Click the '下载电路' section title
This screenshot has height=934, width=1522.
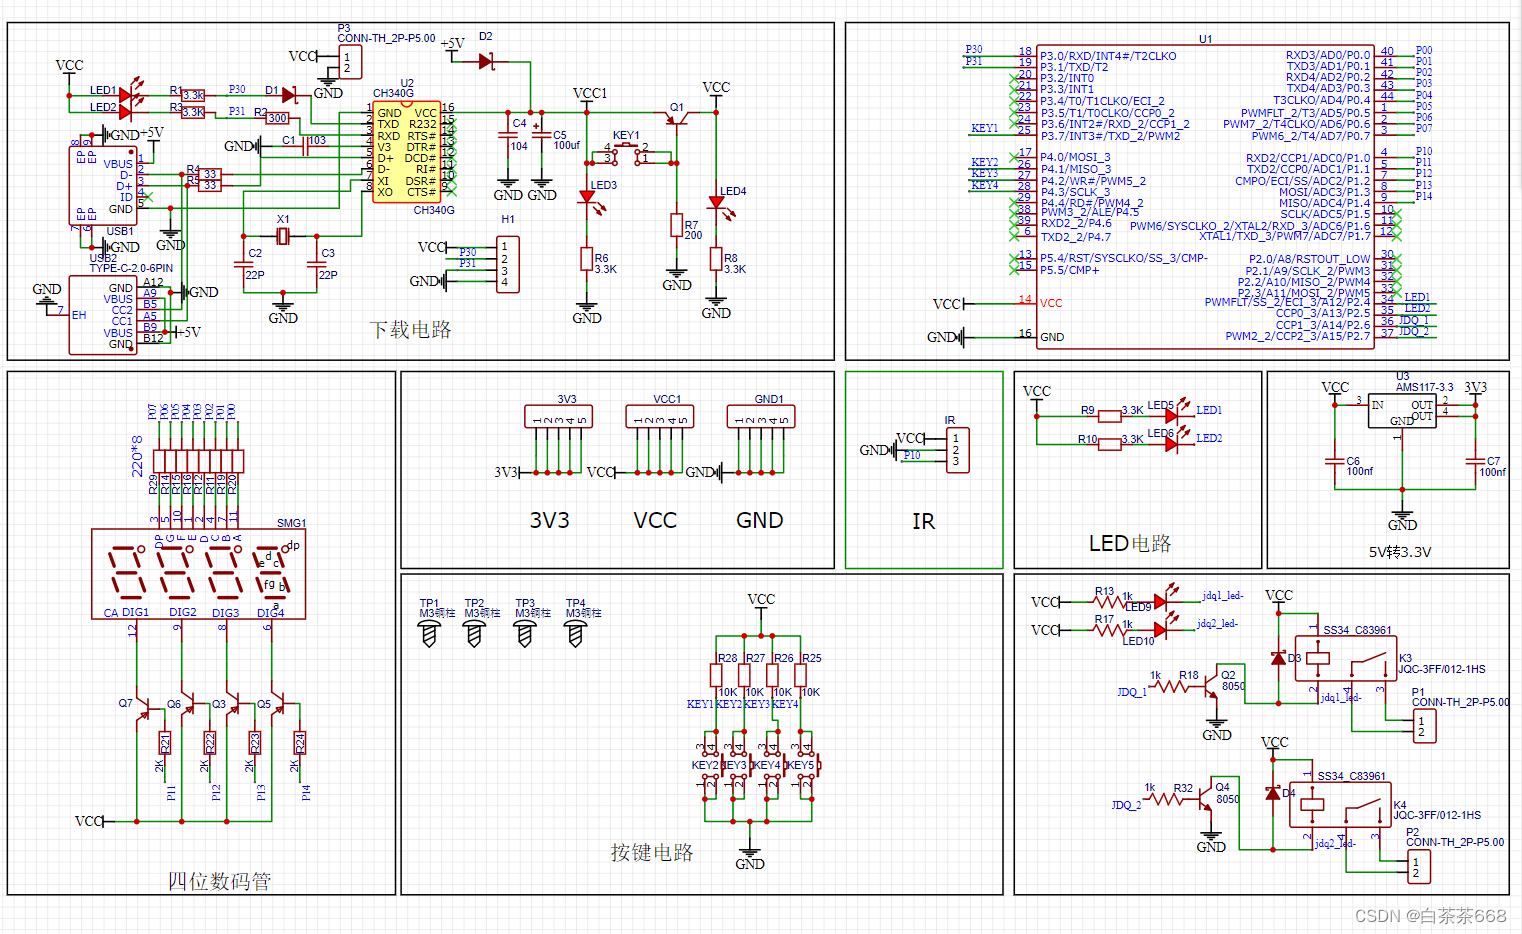[410, 330]
